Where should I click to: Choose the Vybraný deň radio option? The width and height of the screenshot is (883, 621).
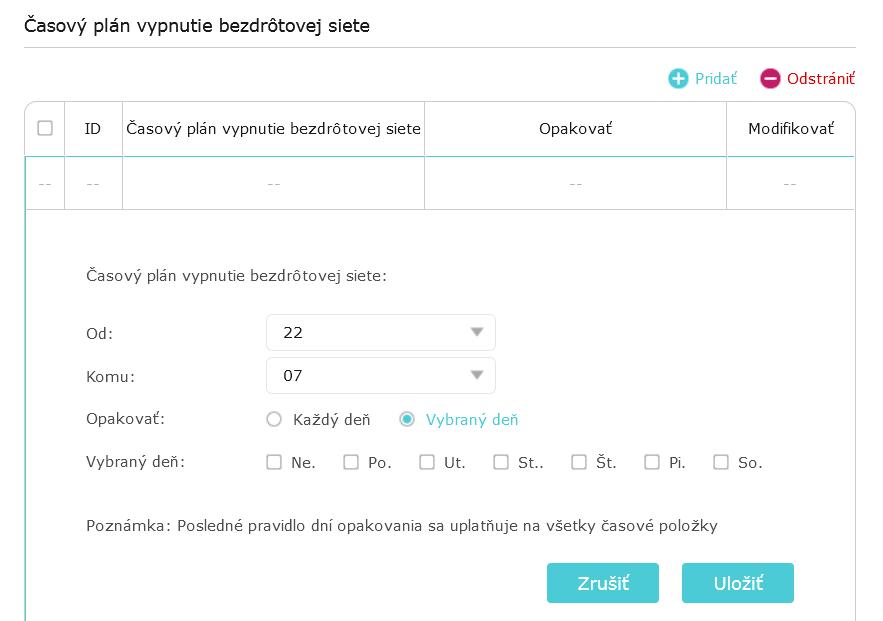click(x=407, y=420)
